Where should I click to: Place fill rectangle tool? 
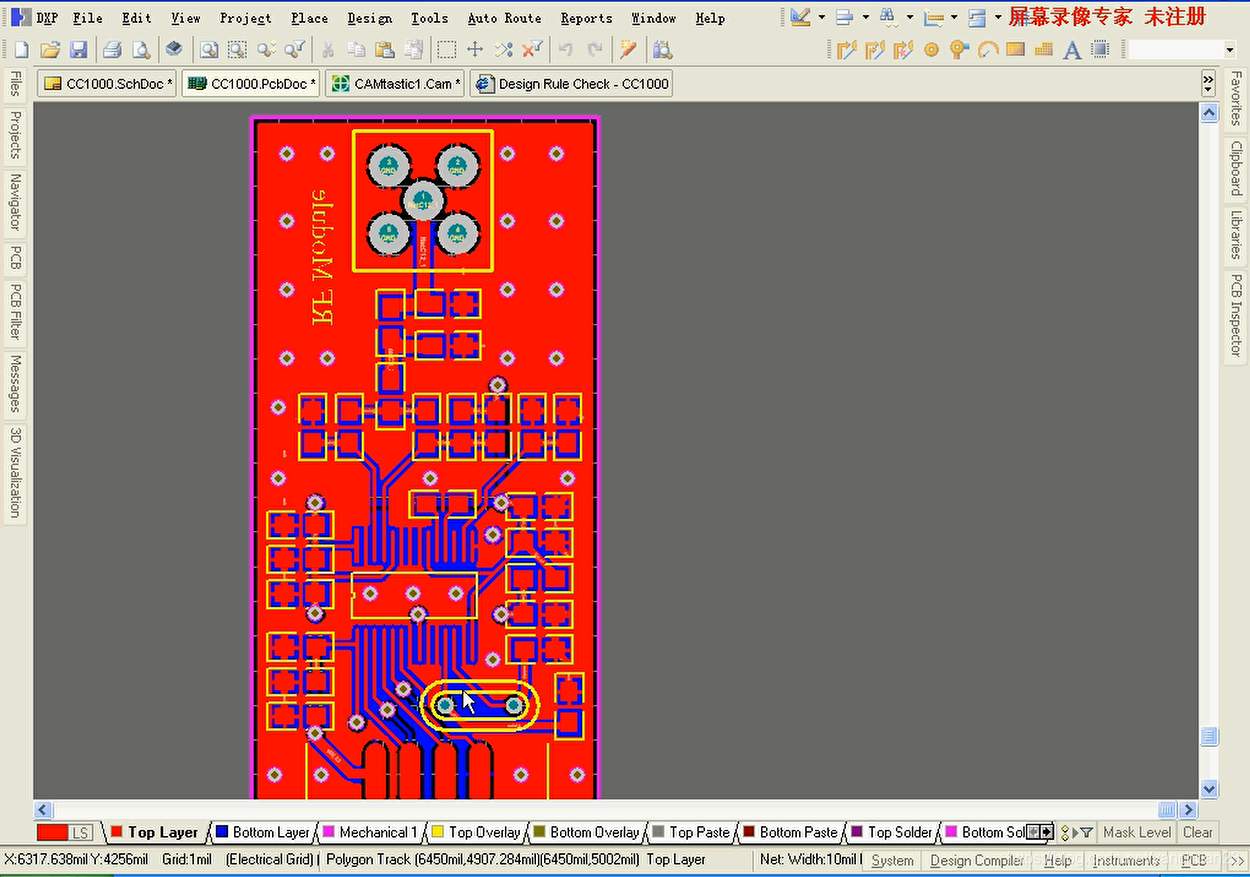[x=1016, y=49]
